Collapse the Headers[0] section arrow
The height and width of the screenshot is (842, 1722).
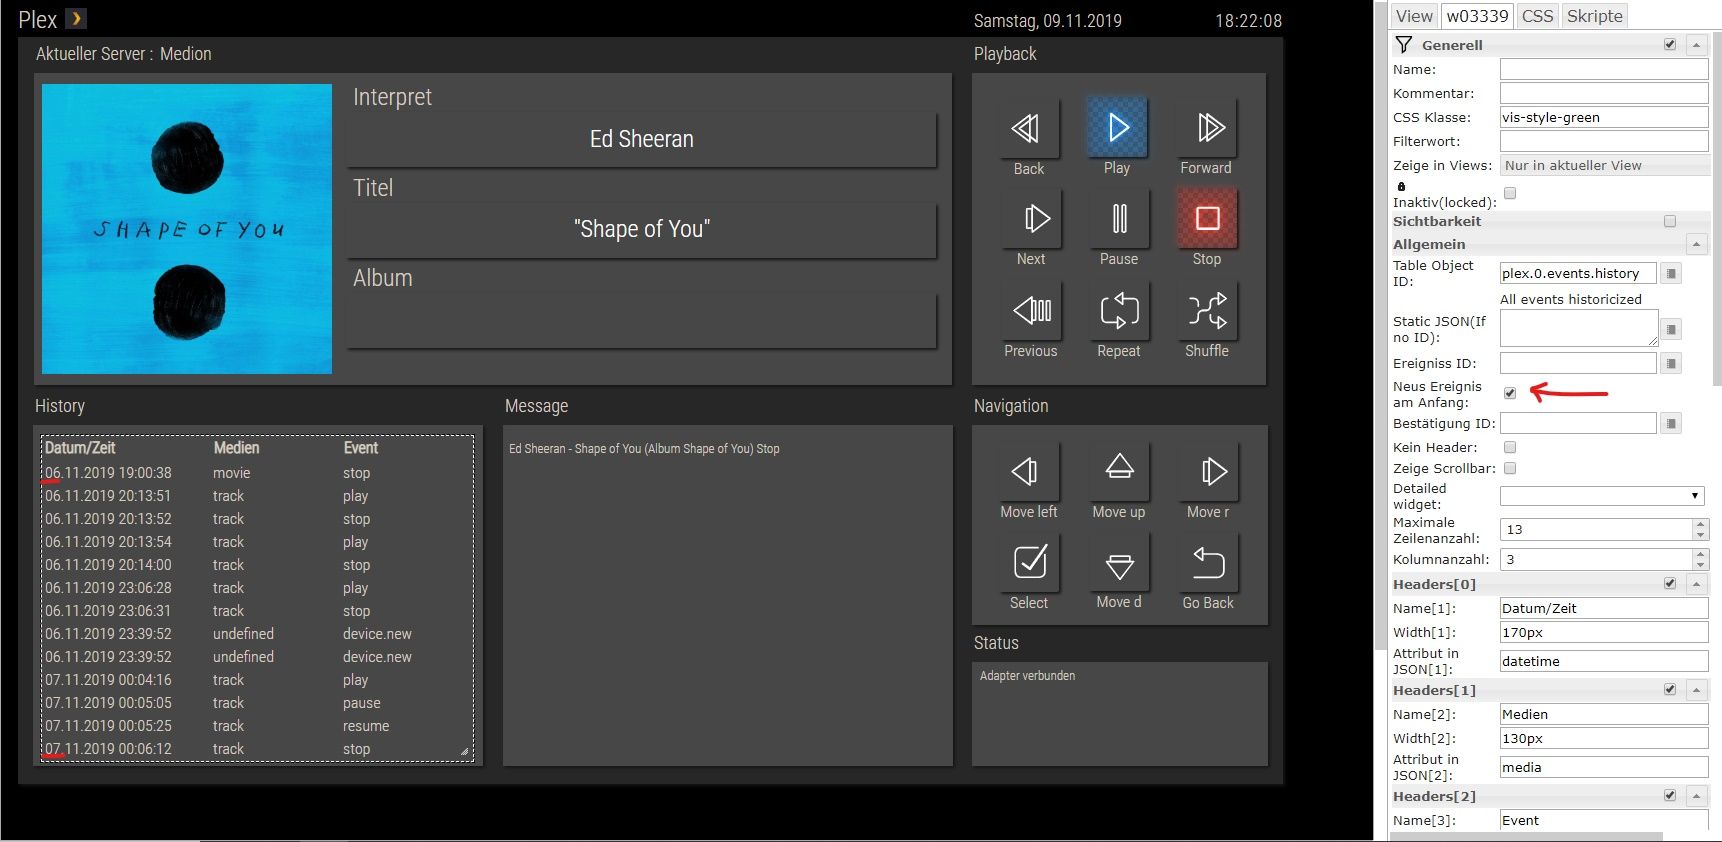tap(1696, 584)
